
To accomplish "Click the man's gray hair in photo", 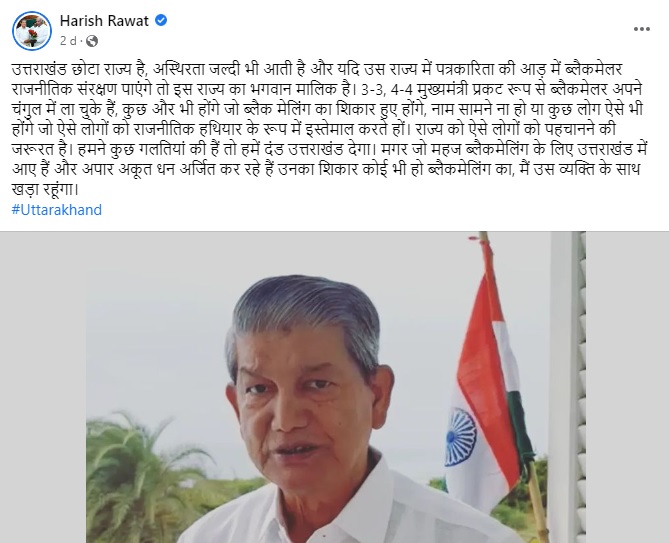I will coord(305,316).
